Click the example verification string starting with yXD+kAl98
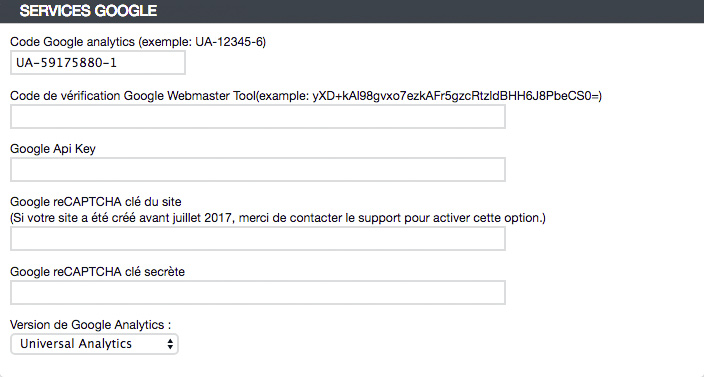Image resolution: width=704 pixels, height=377 pixels. coord(455,96)
